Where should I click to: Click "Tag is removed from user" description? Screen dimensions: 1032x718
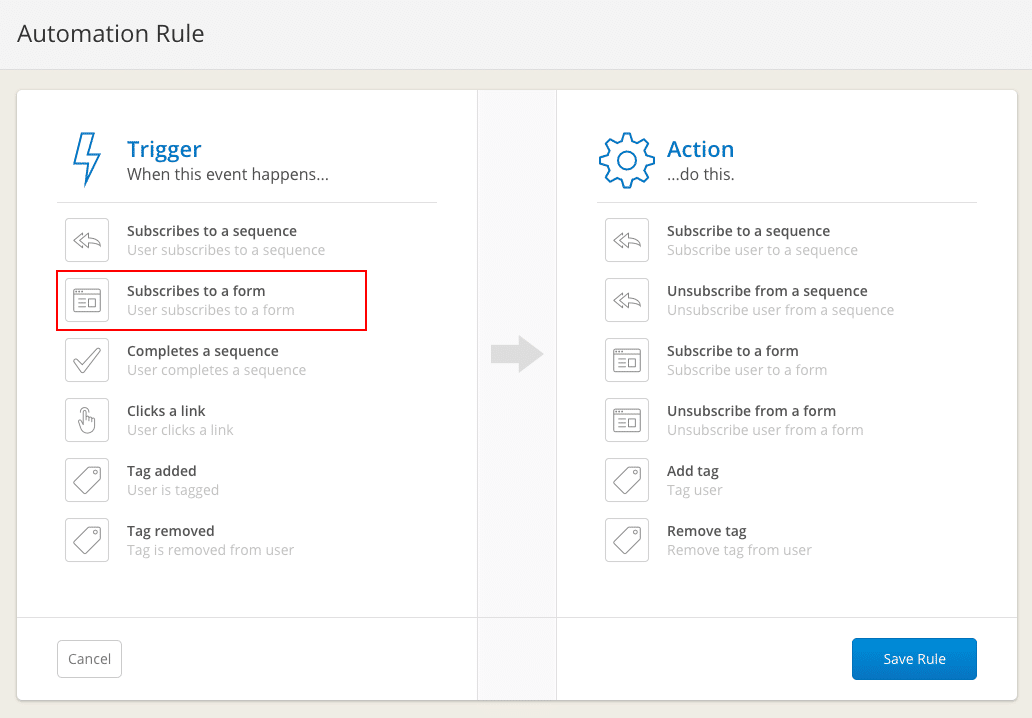[211, 550]
